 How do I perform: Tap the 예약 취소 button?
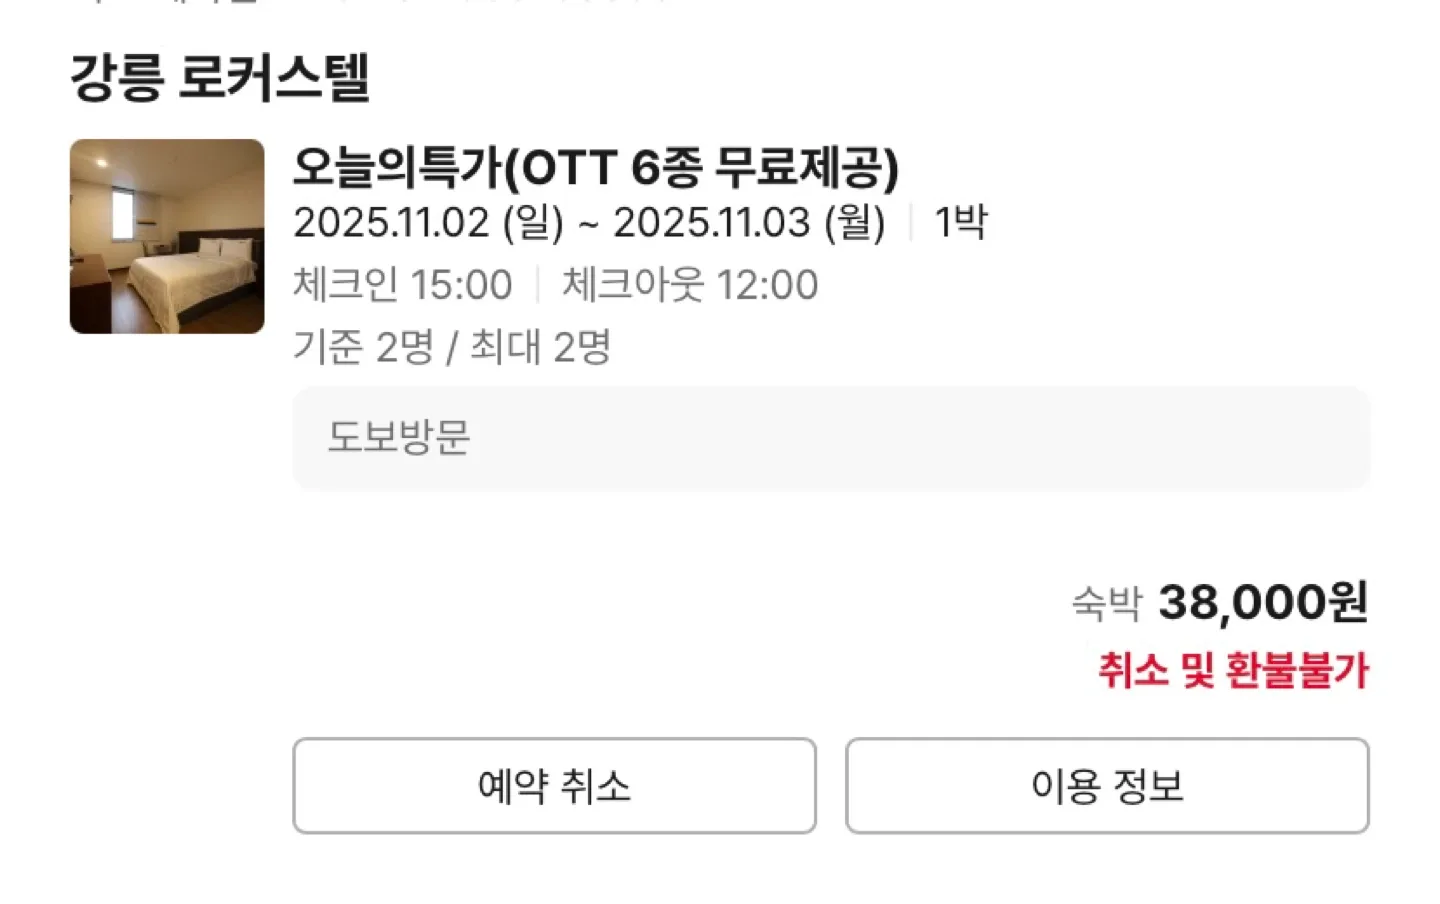coord(554,786)
